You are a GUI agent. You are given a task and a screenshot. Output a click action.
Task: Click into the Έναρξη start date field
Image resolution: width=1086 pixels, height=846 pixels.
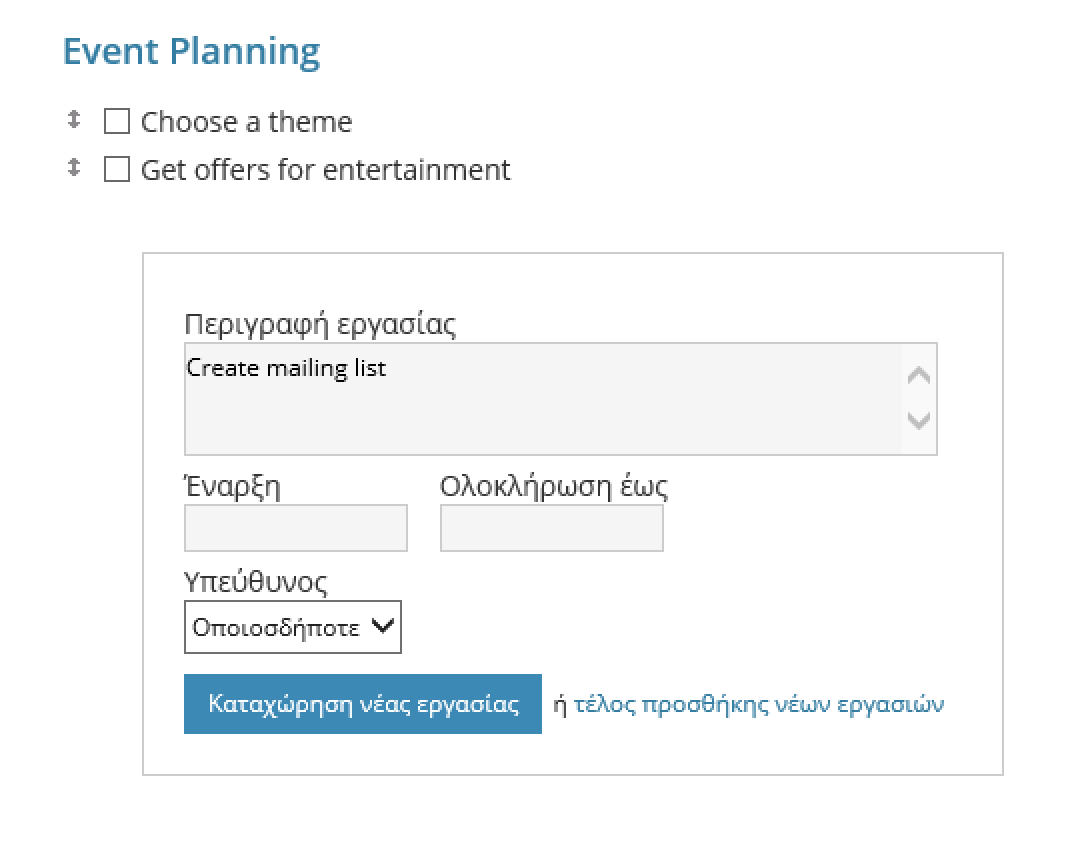click(x=295, y=528)
